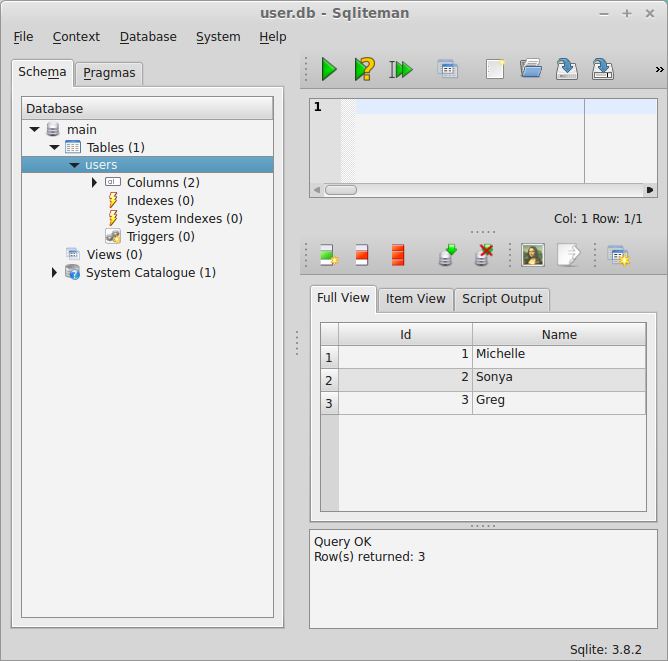Switch to the Item View tab

(415, 298)
